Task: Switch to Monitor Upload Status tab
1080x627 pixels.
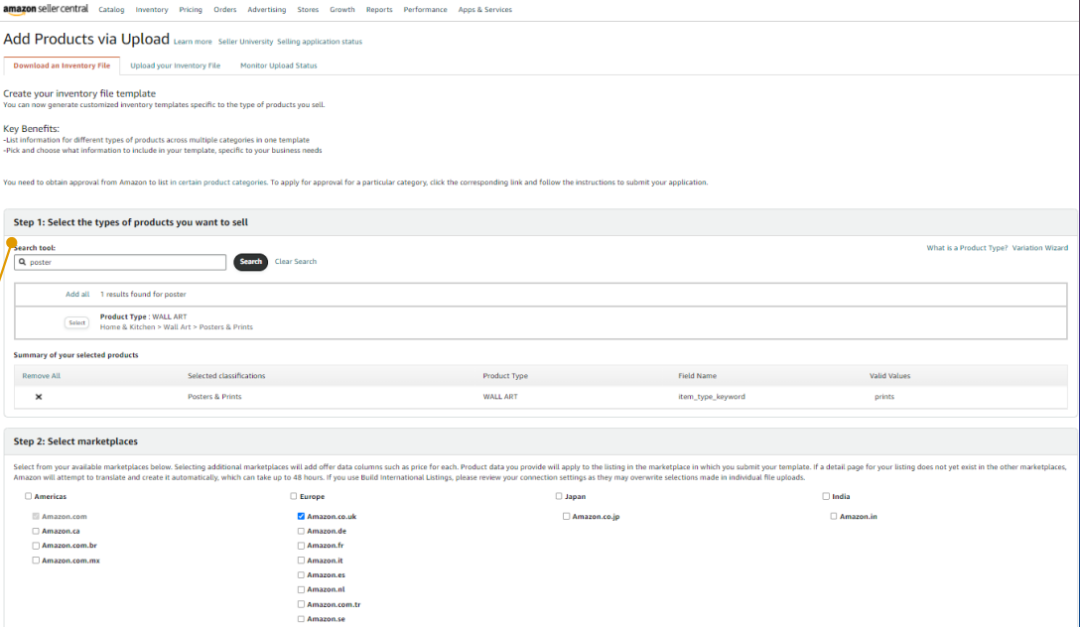Action: click(x=278, y=66)
